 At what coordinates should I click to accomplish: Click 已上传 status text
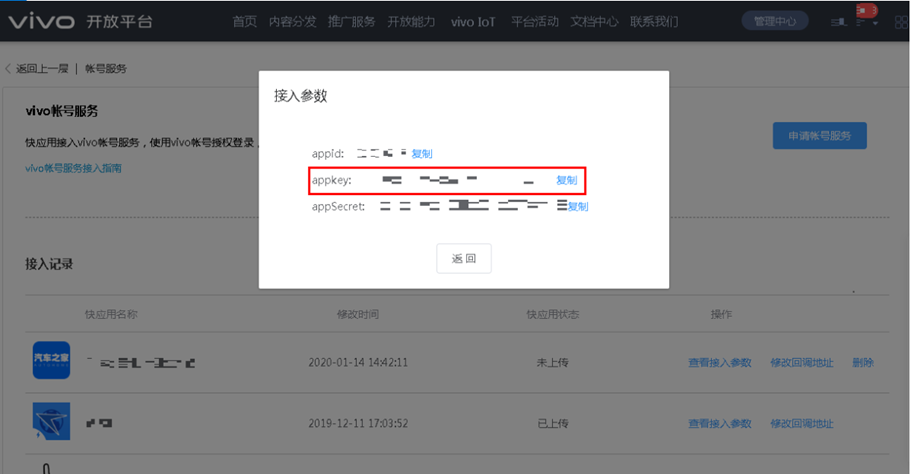point(553,423)
